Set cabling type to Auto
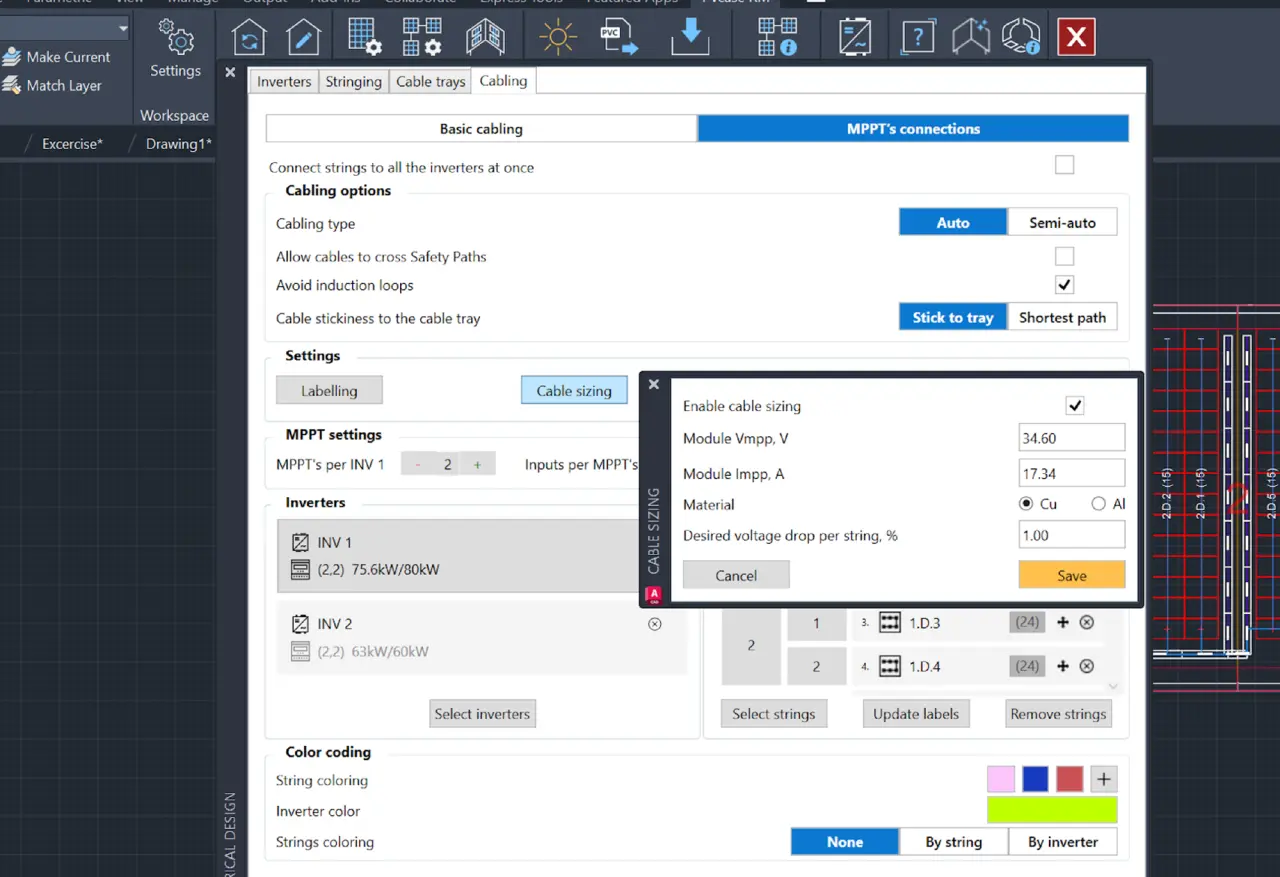Image resolution: width=1280 pixels, height=877 pixels. coord(953,222)
